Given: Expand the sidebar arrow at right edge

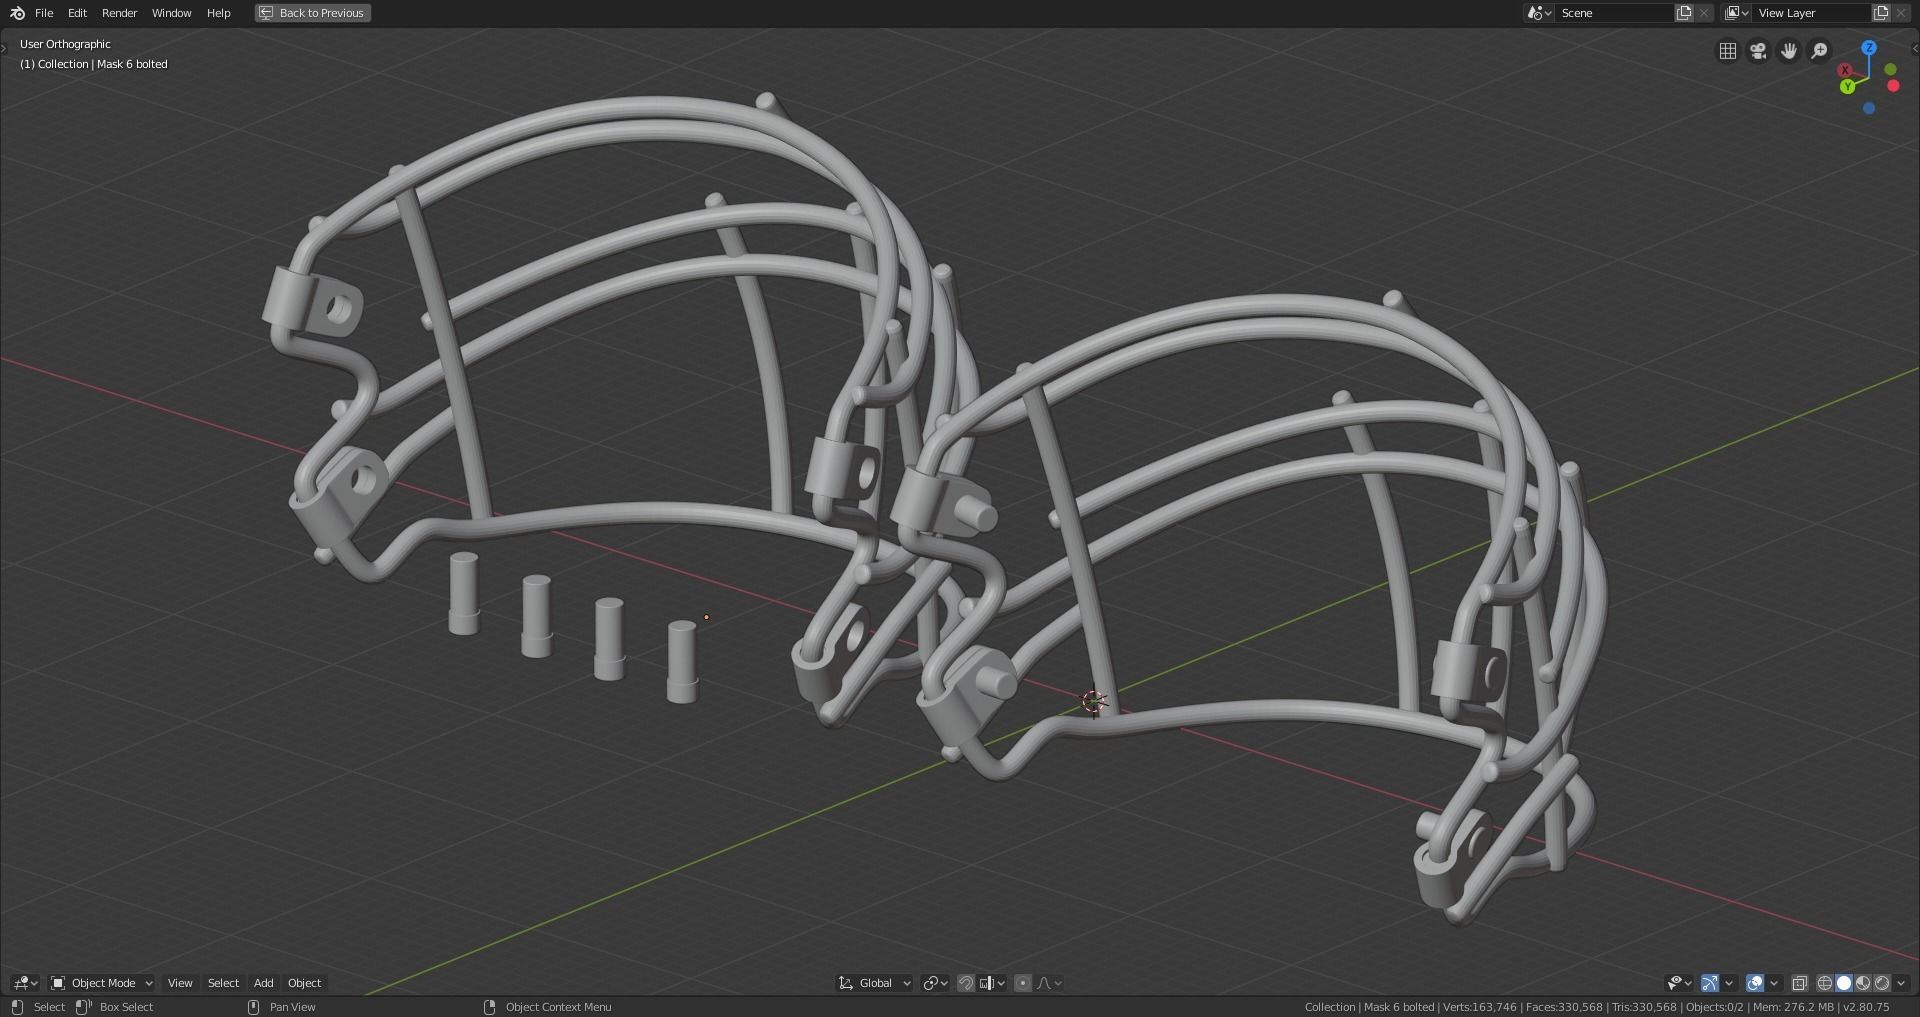Looking at the screenshot, I should 1914,48.
